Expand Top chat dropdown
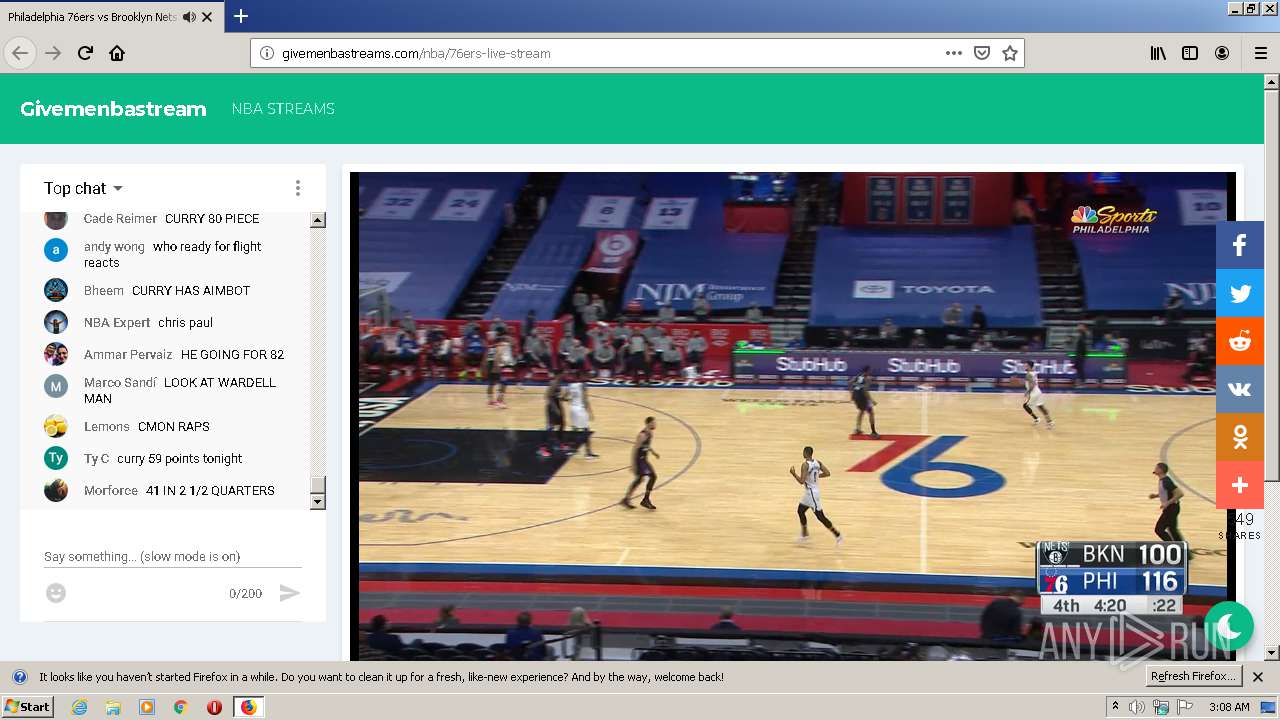The width and height of the screenshot is (1280, 720). [x=84, y=188]
